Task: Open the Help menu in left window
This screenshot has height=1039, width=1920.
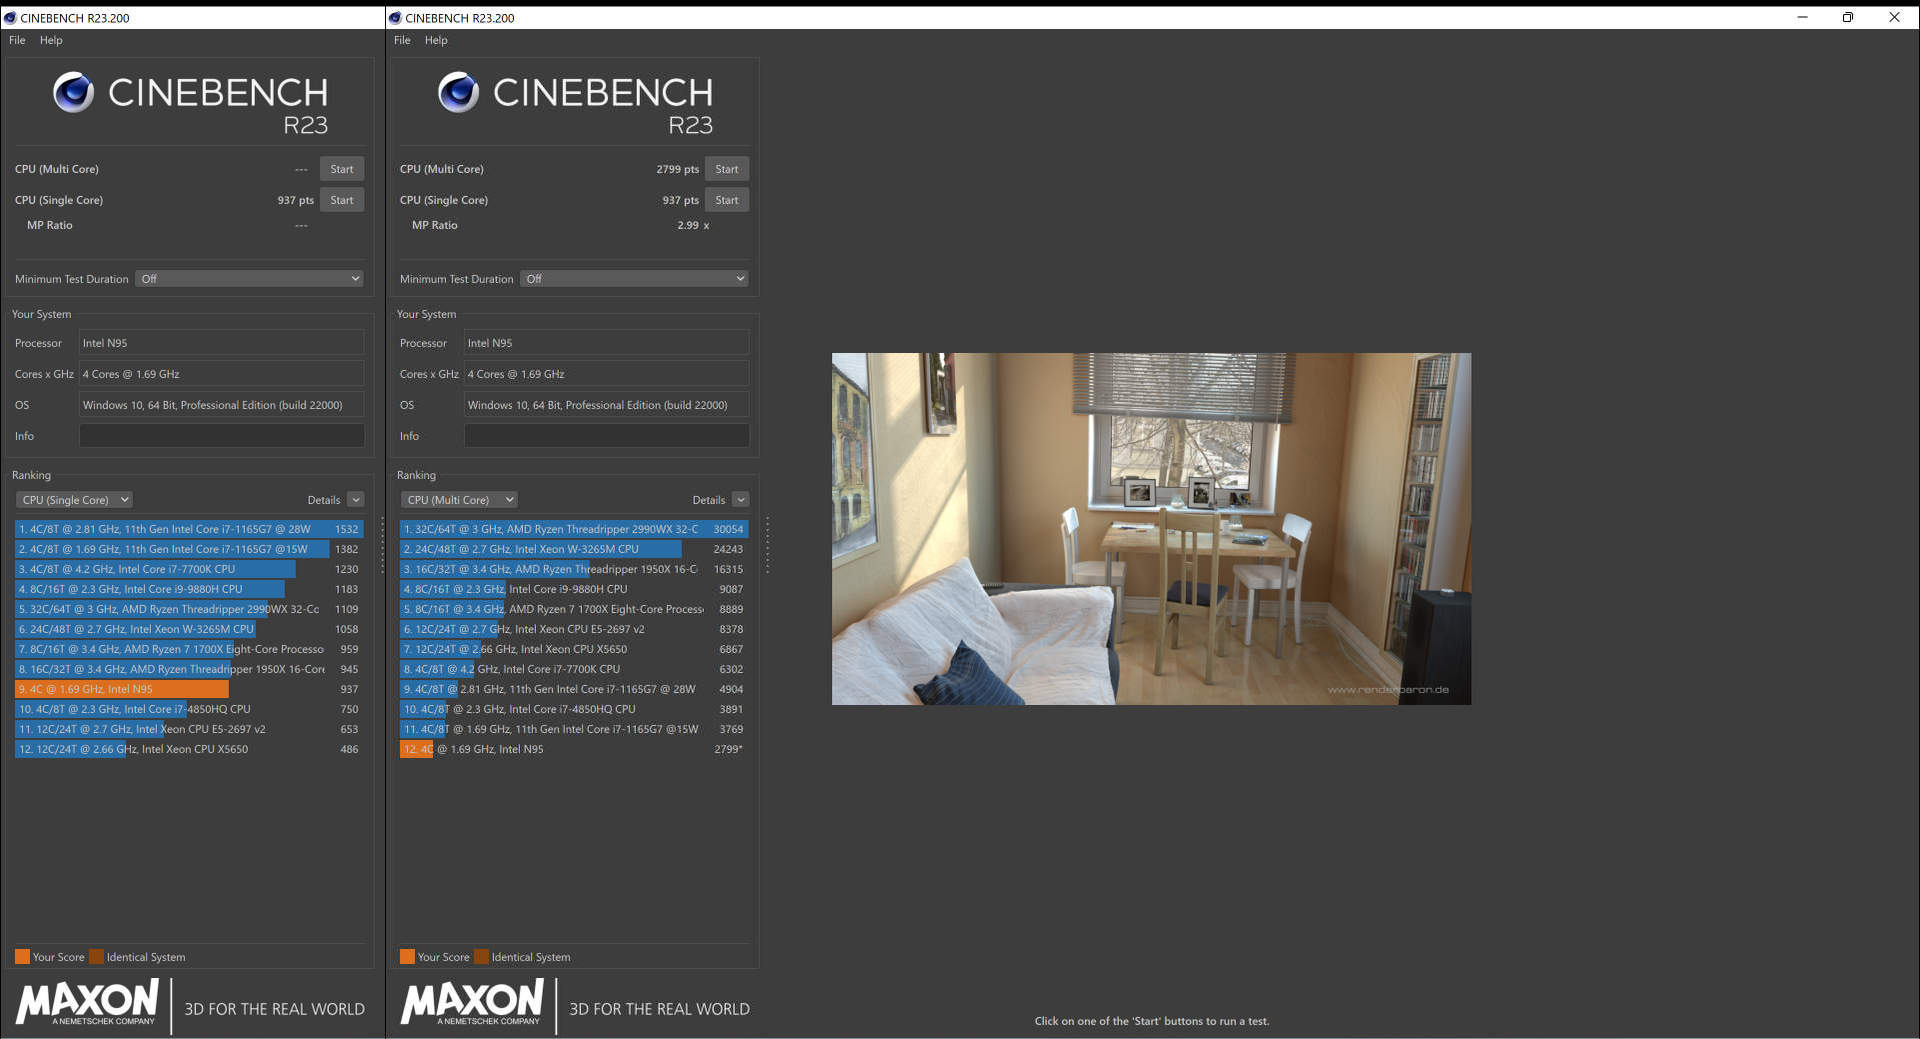Action: 51,40
